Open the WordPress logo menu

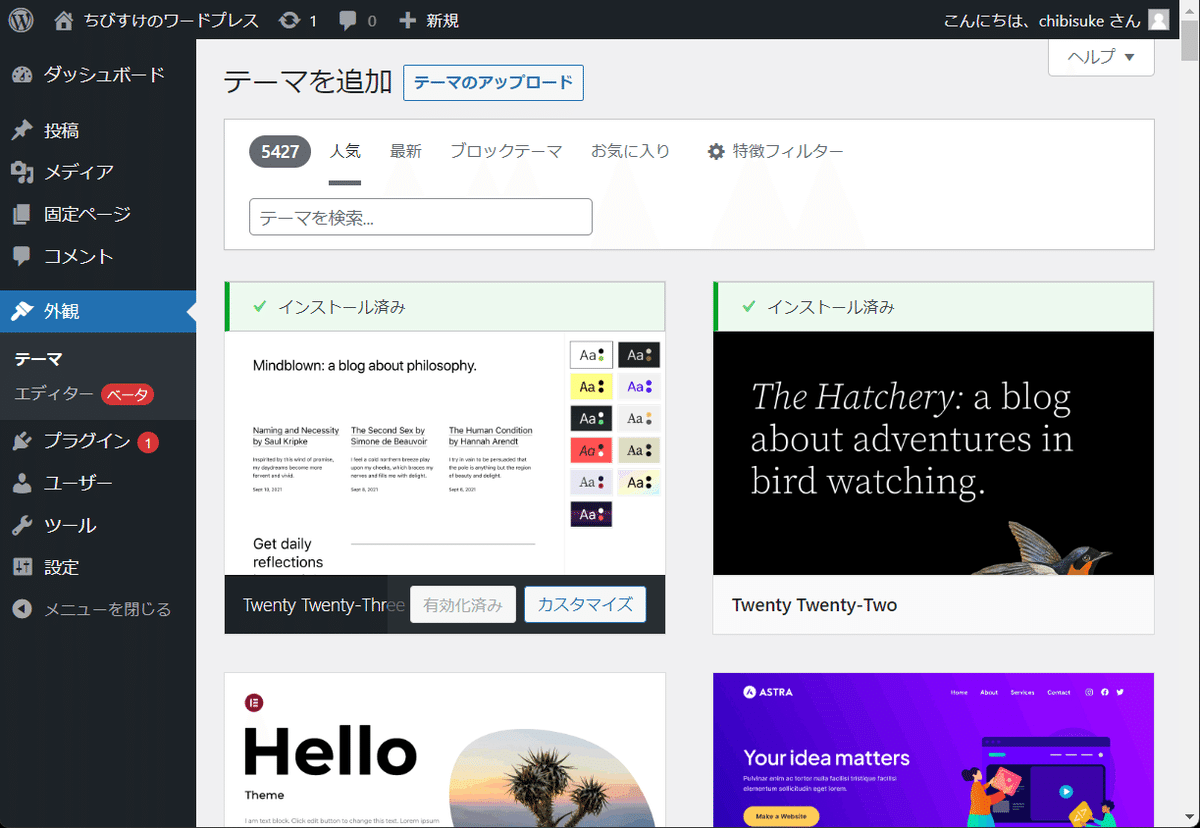click(21, 20)
